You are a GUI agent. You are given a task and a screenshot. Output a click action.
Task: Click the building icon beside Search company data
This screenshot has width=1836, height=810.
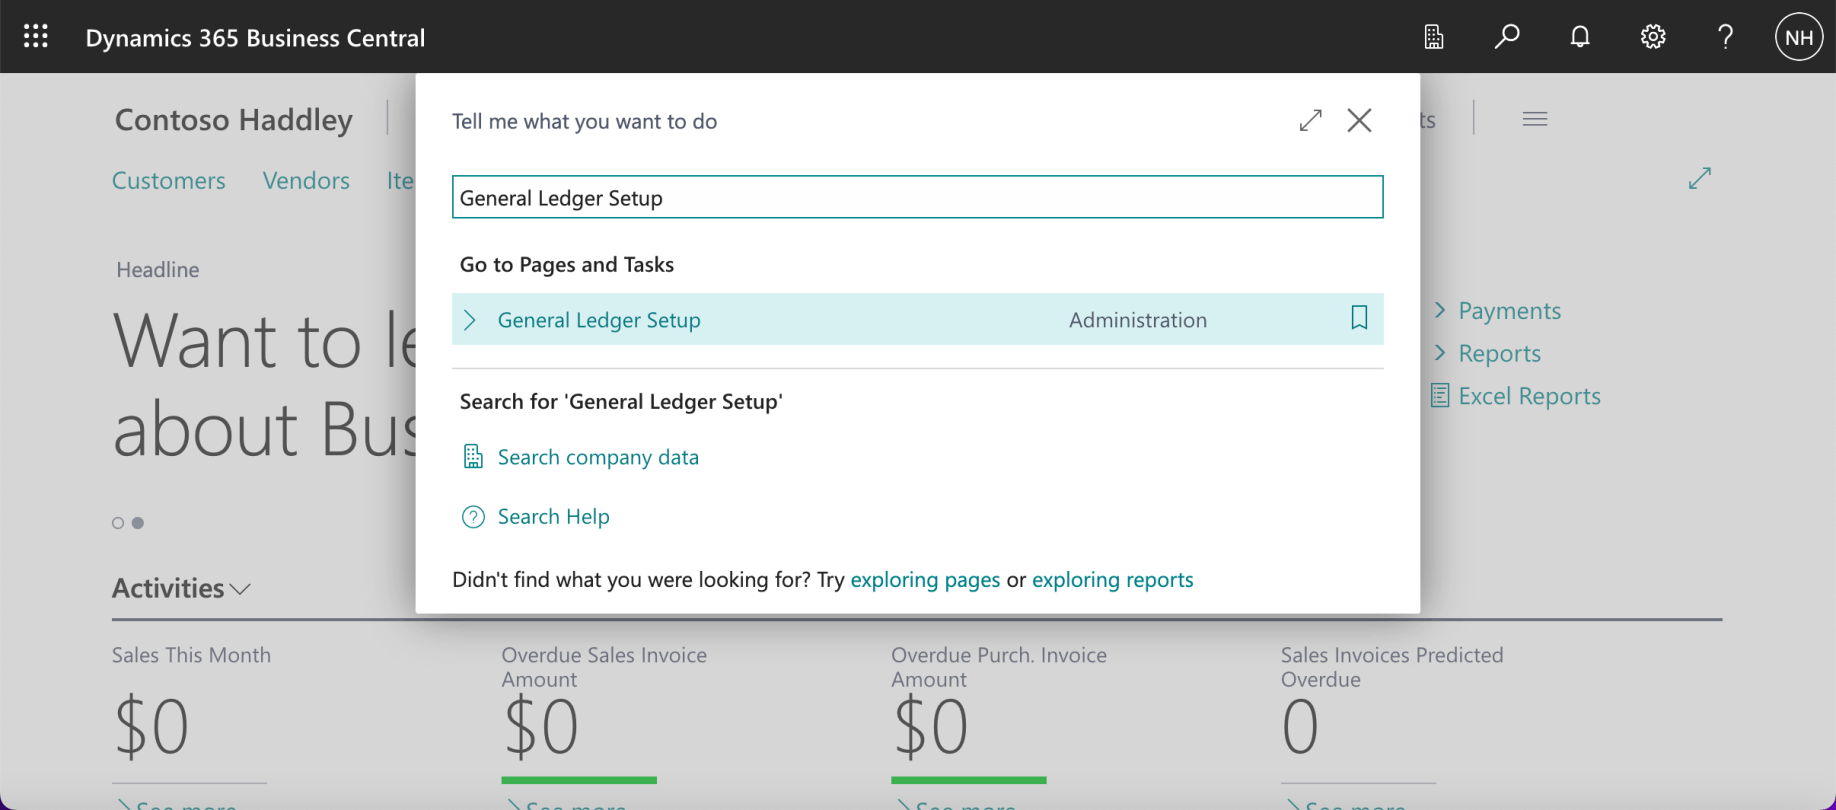tap(473, 457)
